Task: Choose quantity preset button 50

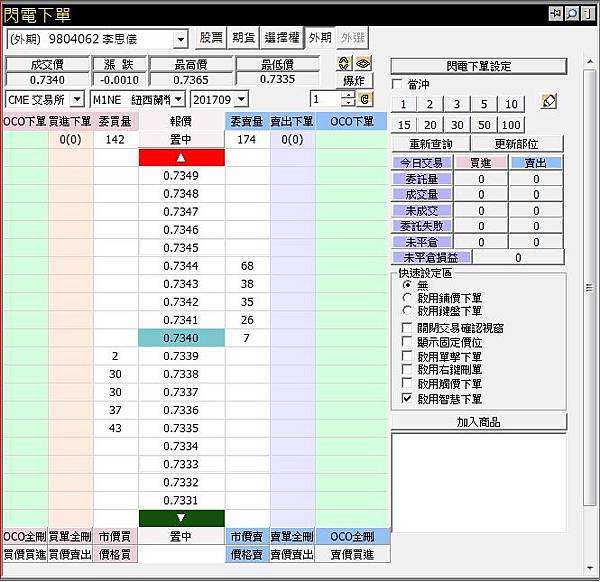Action: pos(484,125)
